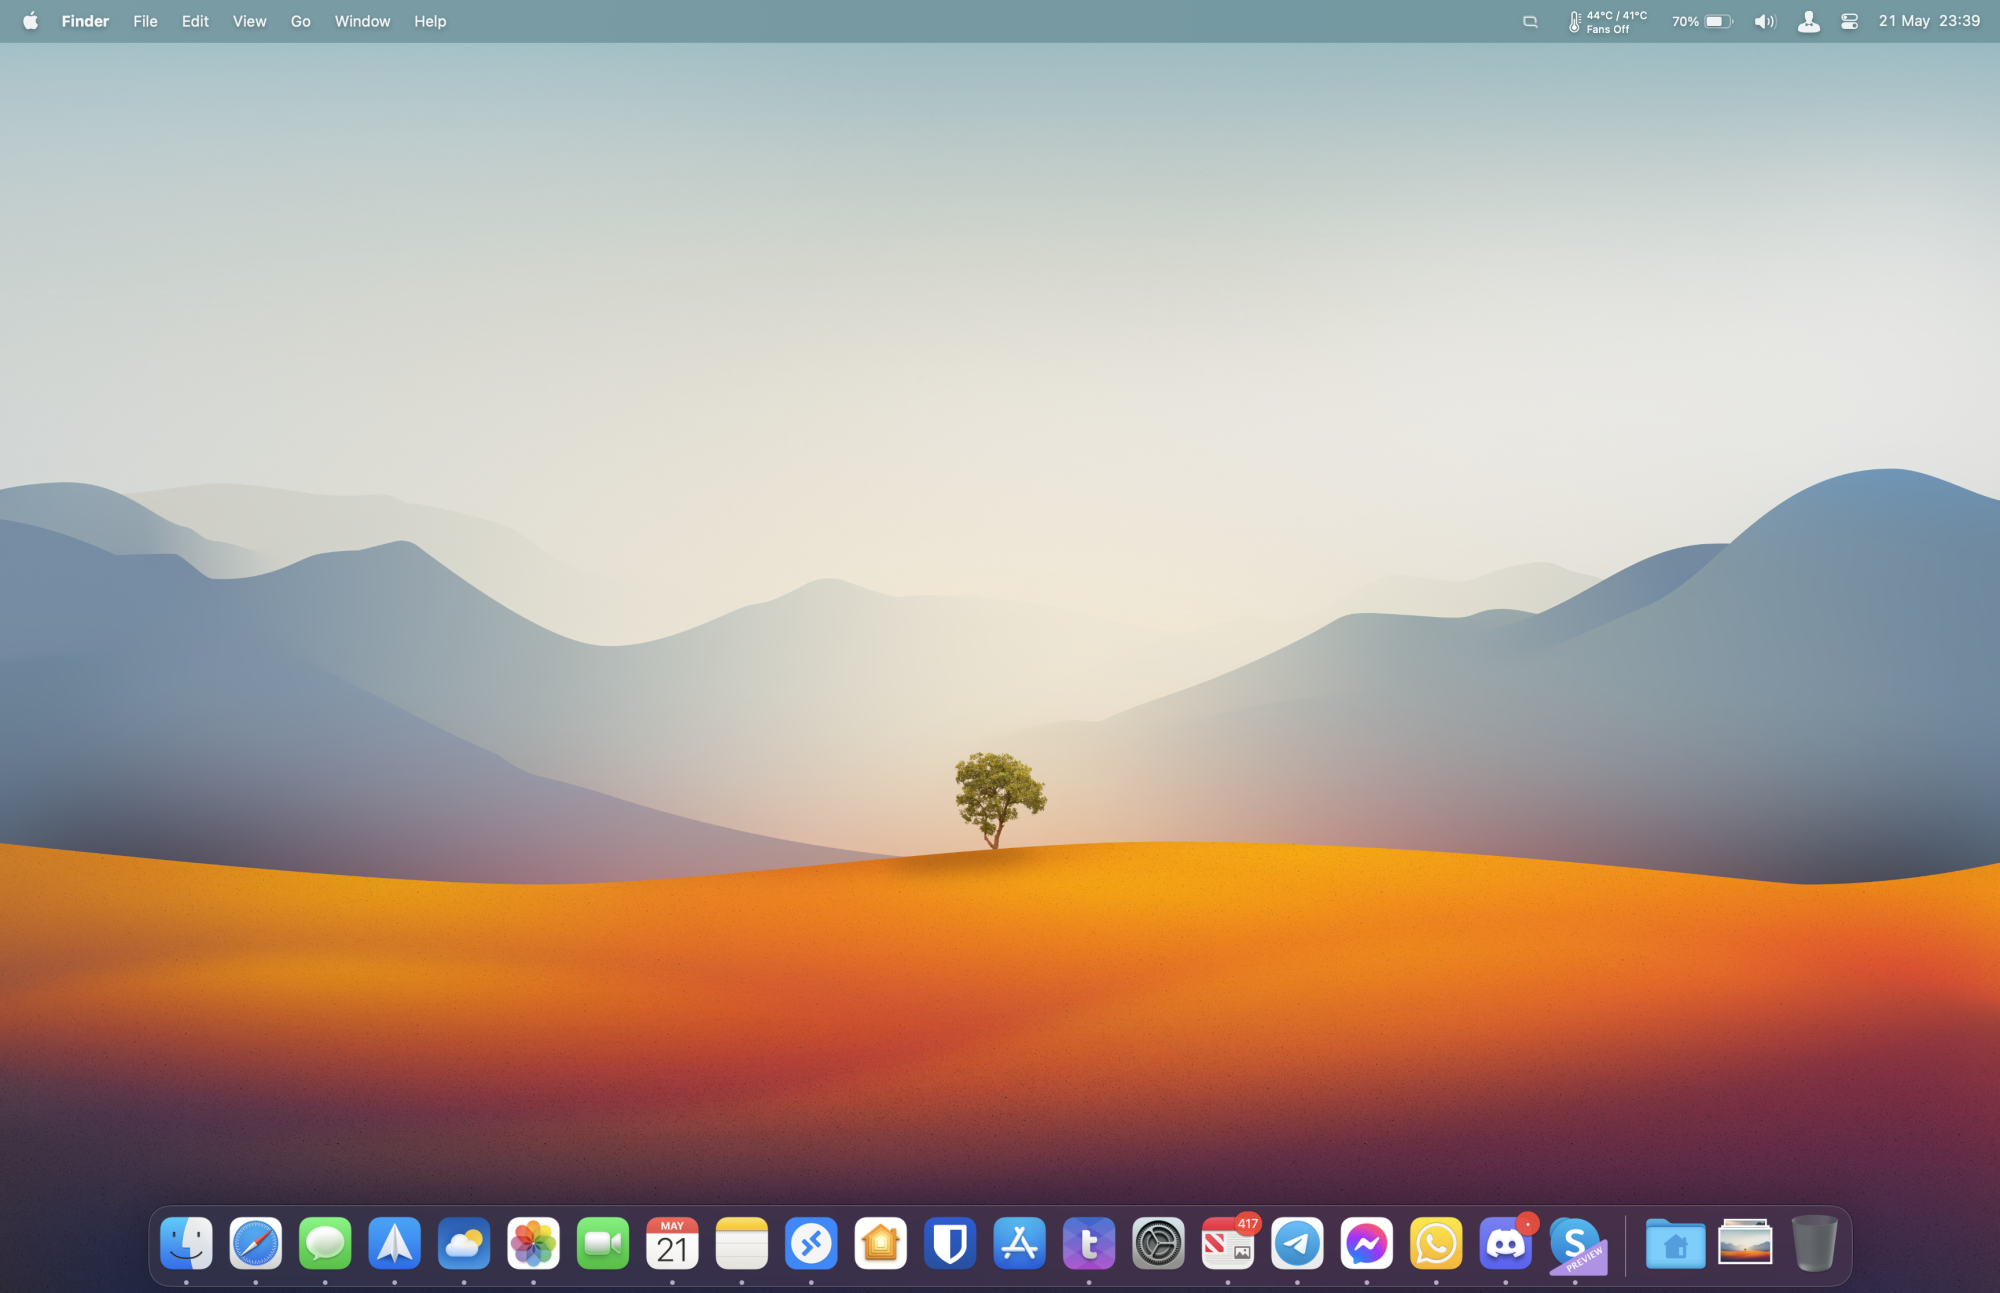Screen dimensions: 2000x1293
Task: Open Control Center toggles in menu bar
Action: [1849, 21]
